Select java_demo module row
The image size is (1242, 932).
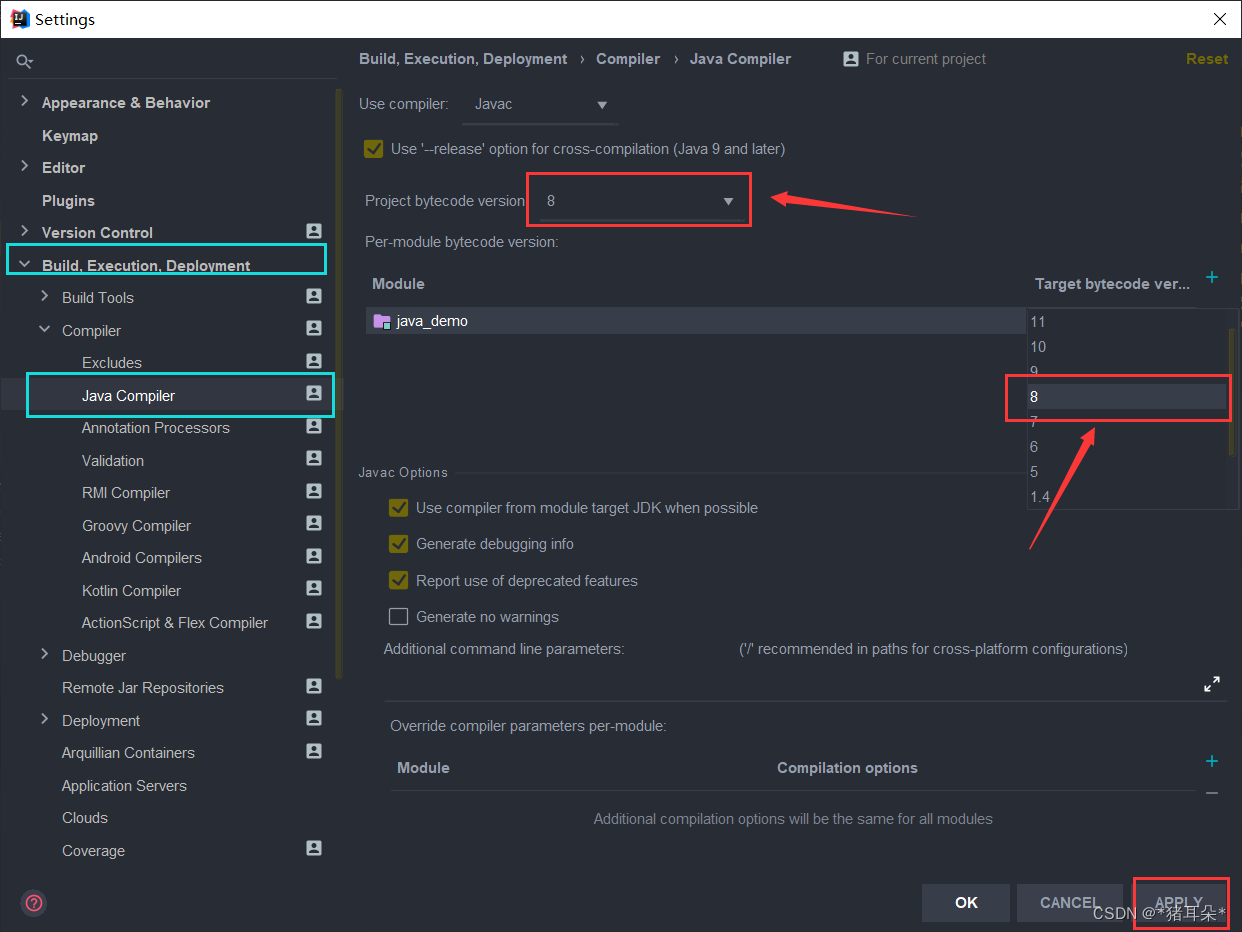tap(696, 321)
